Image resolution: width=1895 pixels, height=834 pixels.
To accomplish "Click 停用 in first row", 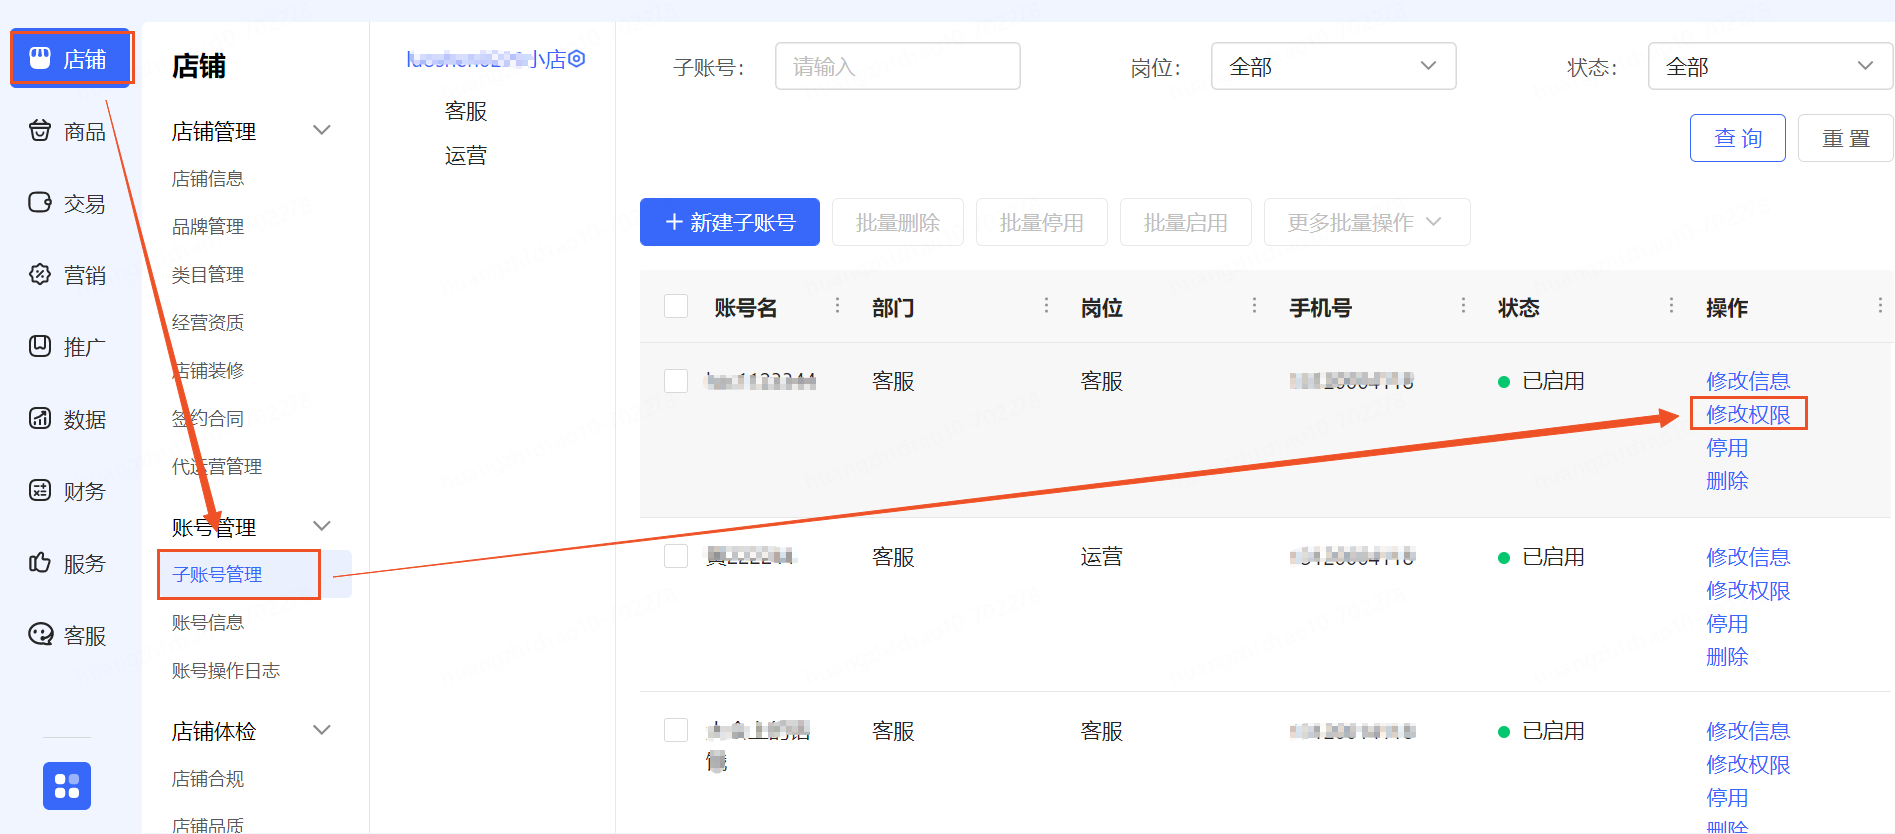I will [x=1727, y=448].
